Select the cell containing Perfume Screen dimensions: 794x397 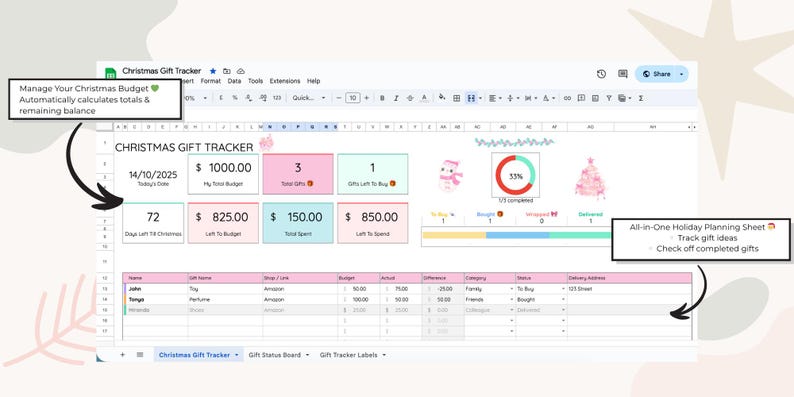(x=225, y=299)
